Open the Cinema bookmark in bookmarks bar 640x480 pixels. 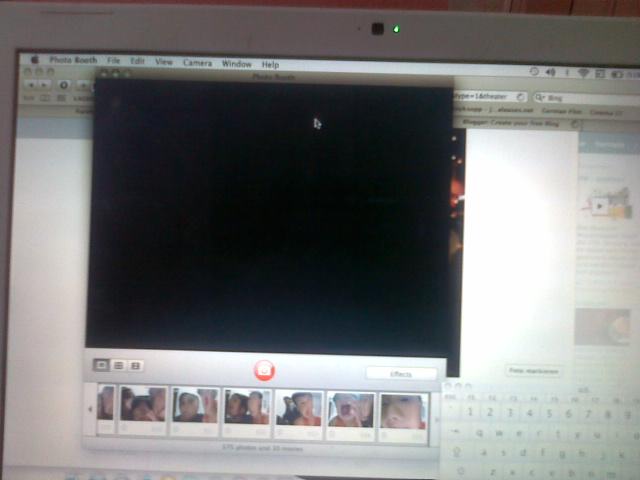coord(605,112)
